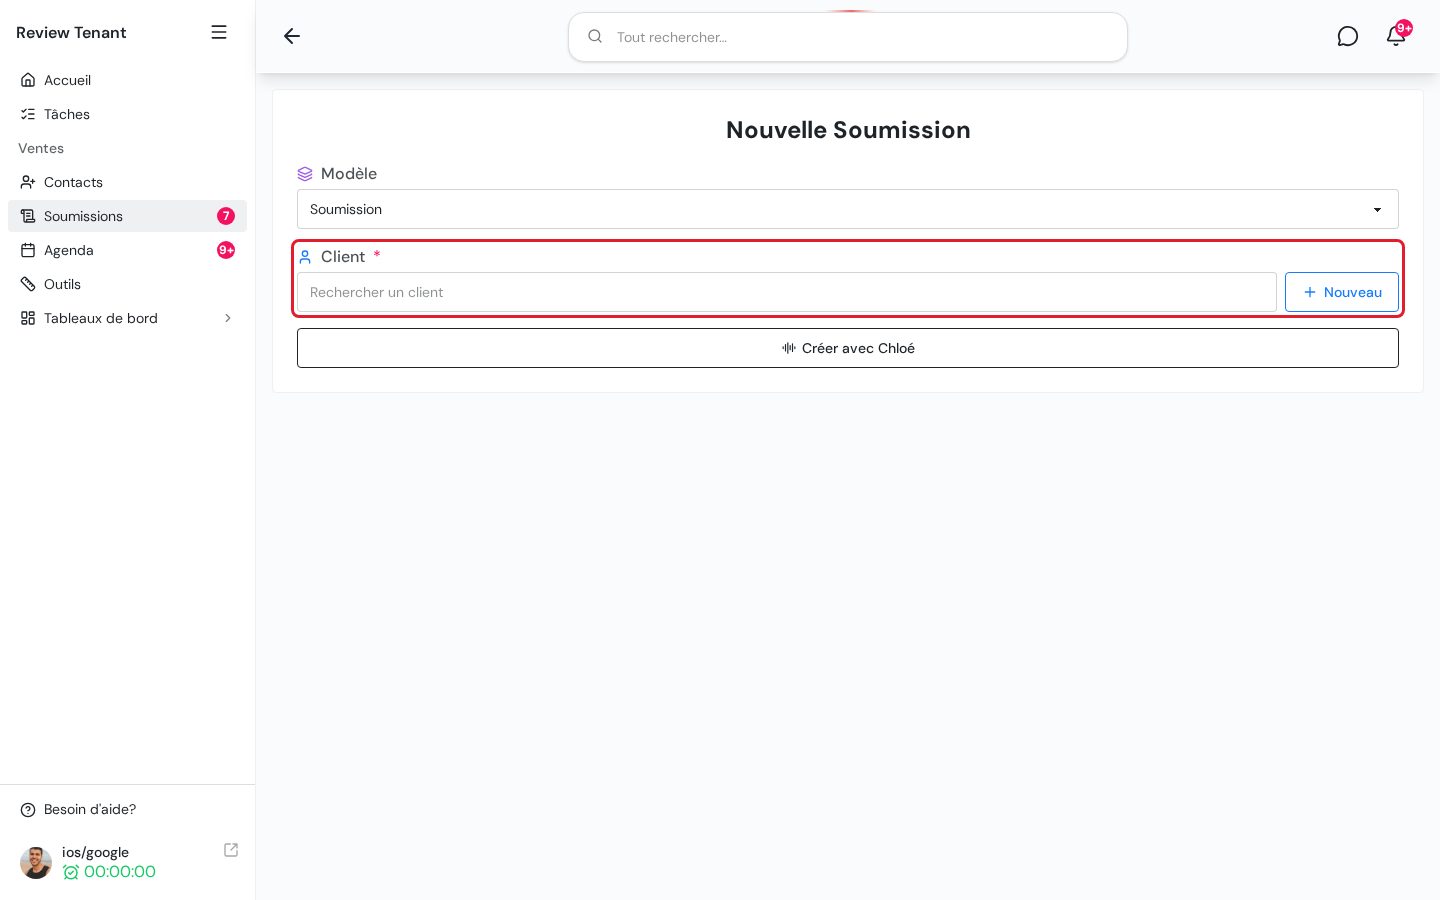The width and height of the screenshot is (1440, 900).
Task: Click the Modèle layers icon
Action: (305, 174)
